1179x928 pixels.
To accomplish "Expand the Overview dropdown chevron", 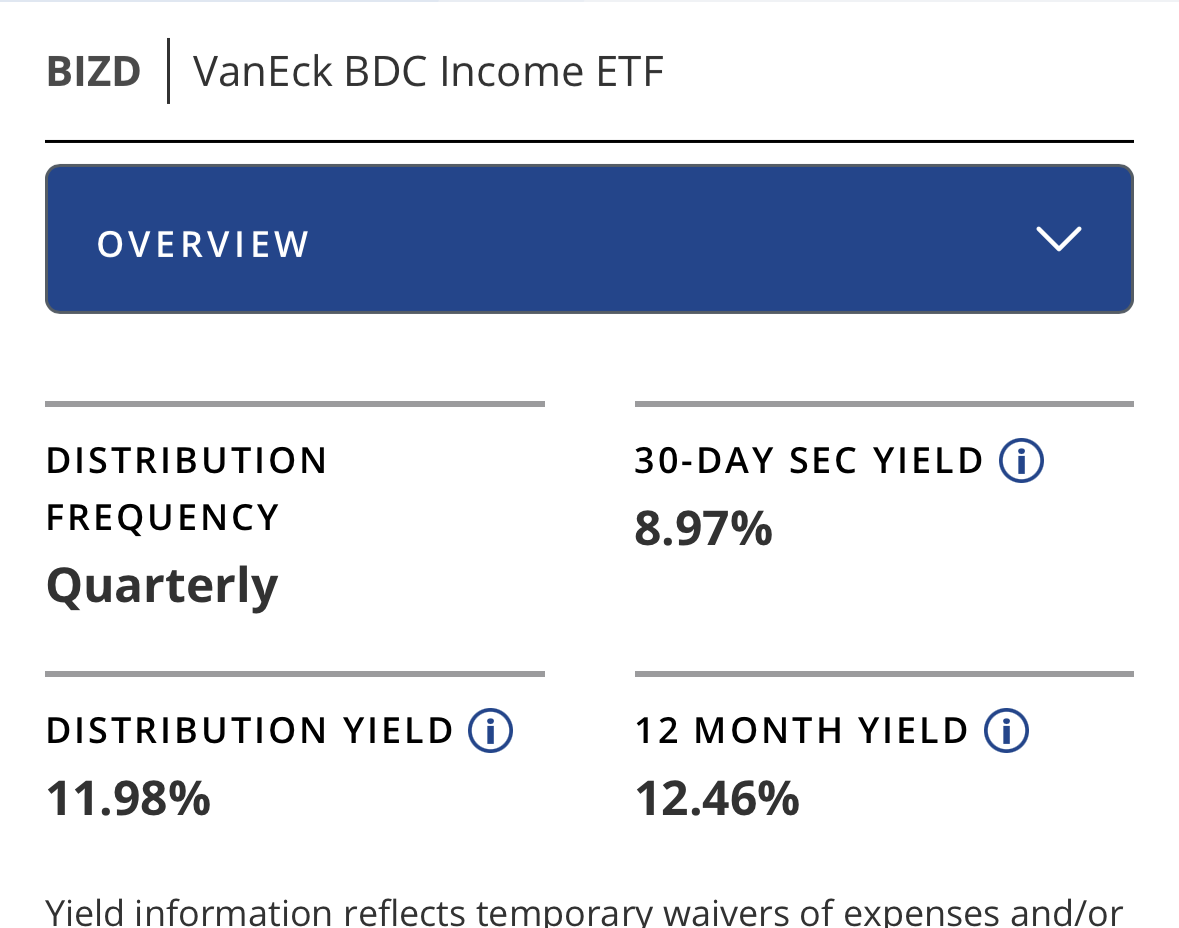I will (x=1059, y=239).
